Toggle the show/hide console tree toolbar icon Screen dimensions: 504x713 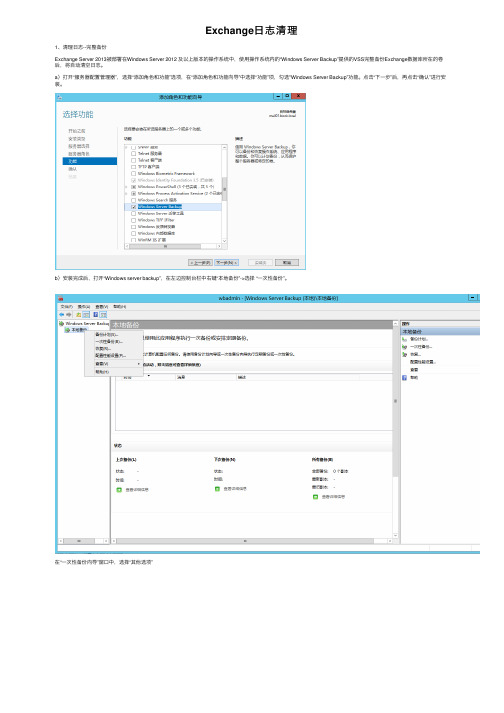coord(86,315)
